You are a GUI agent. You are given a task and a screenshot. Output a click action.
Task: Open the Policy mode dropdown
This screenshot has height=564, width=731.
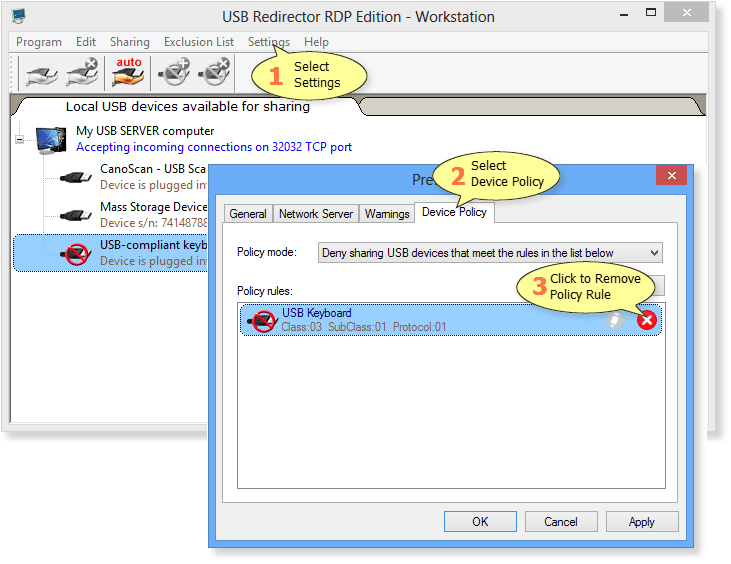(490, 253)
